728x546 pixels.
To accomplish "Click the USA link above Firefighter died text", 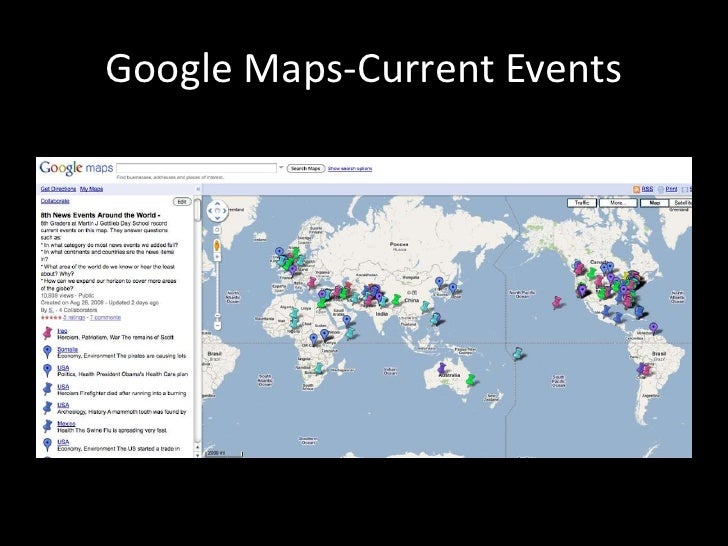I will click(x=63, y=386).
